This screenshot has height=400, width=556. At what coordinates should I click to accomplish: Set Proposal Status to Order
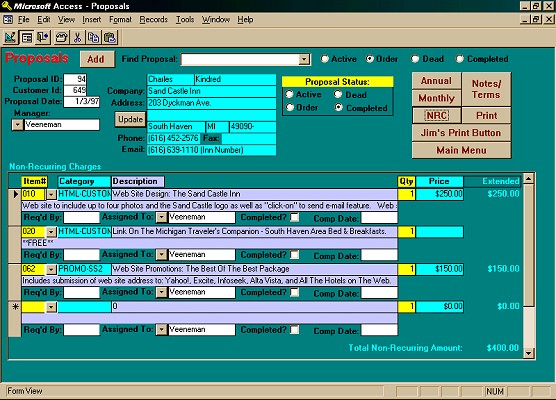[x=289, y=107]
